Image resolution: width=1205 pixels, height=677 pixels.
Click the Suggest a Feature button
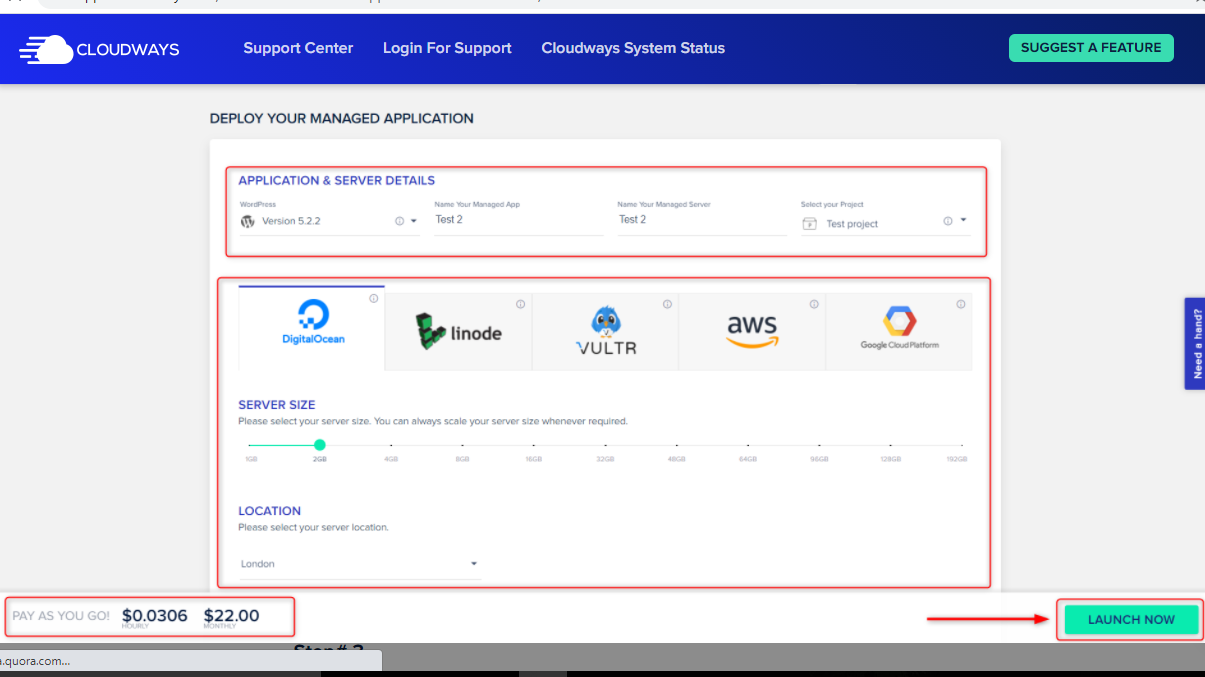1091,48
